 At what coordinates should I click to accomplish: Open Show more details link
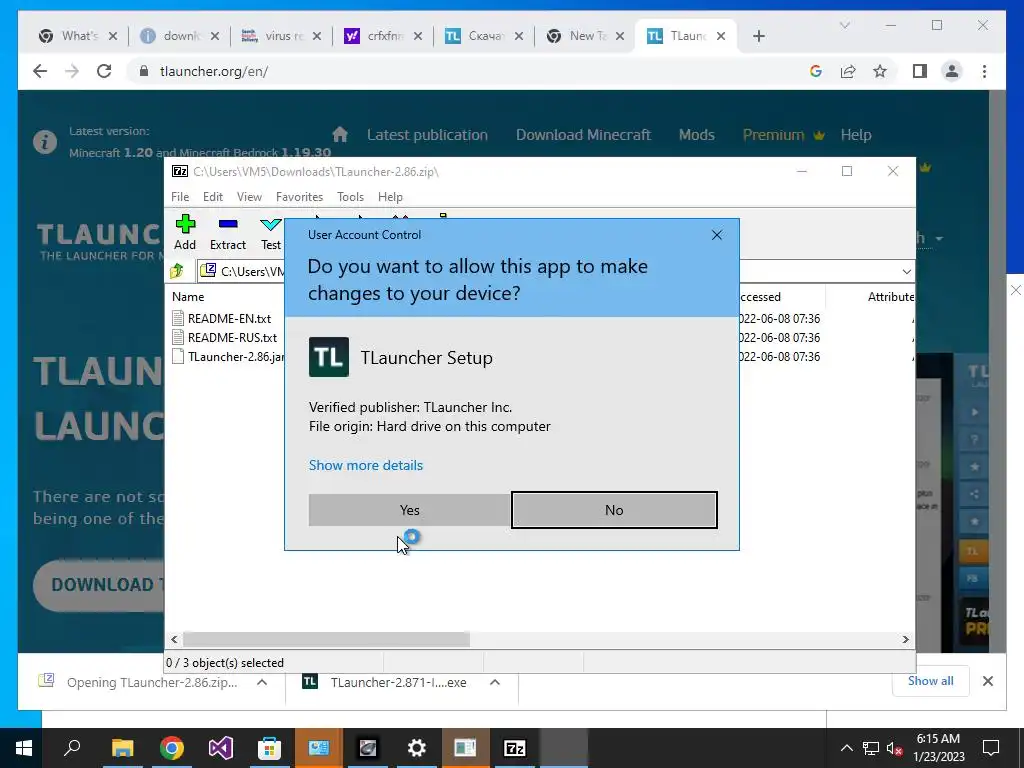[x=366, y=465]
